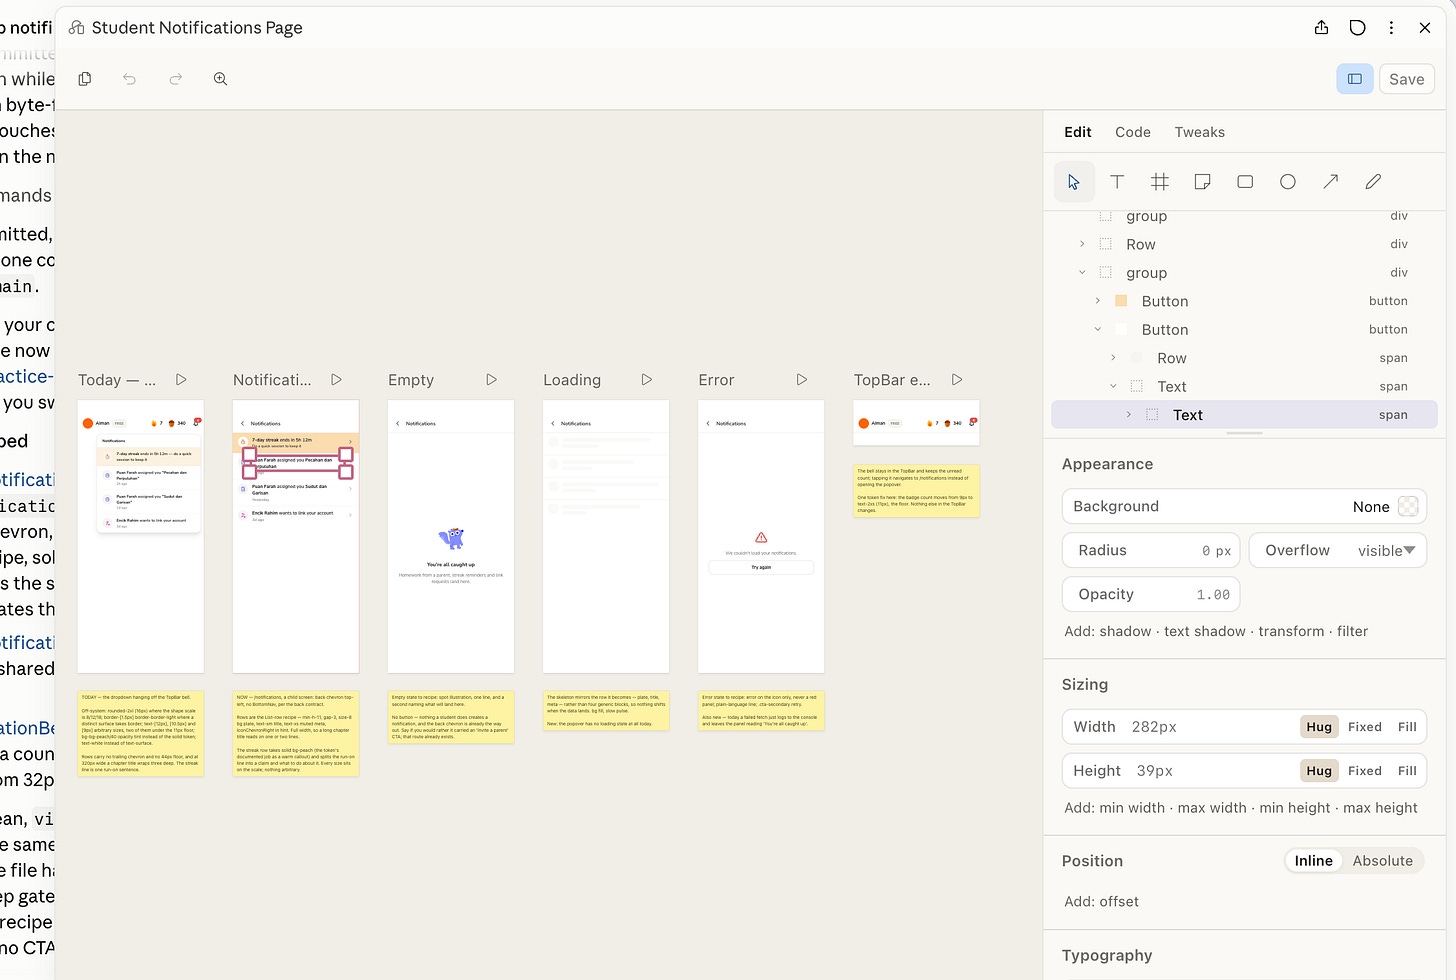Select the pointer selection tool
The width and height of the screenshot is (1456, 980).
pyautogui.click(x=1074, y=182)
